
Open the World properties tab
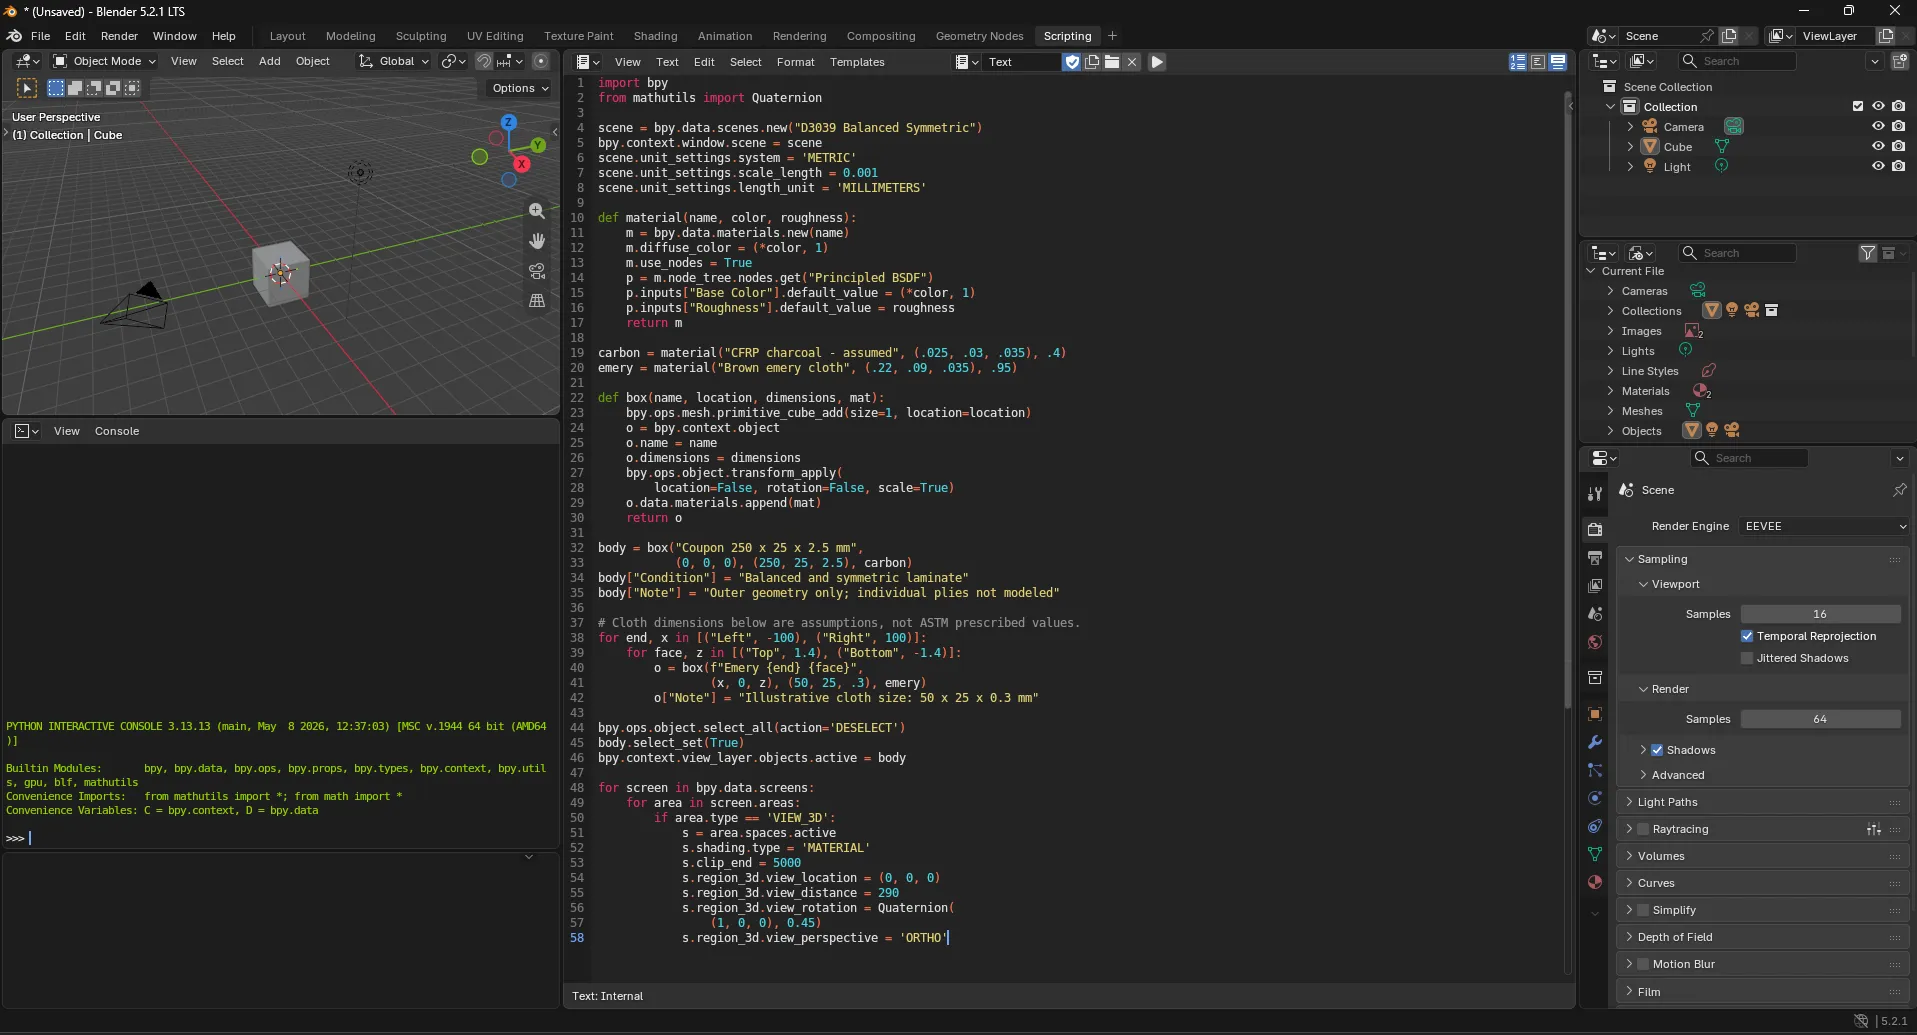point(1595,642)
